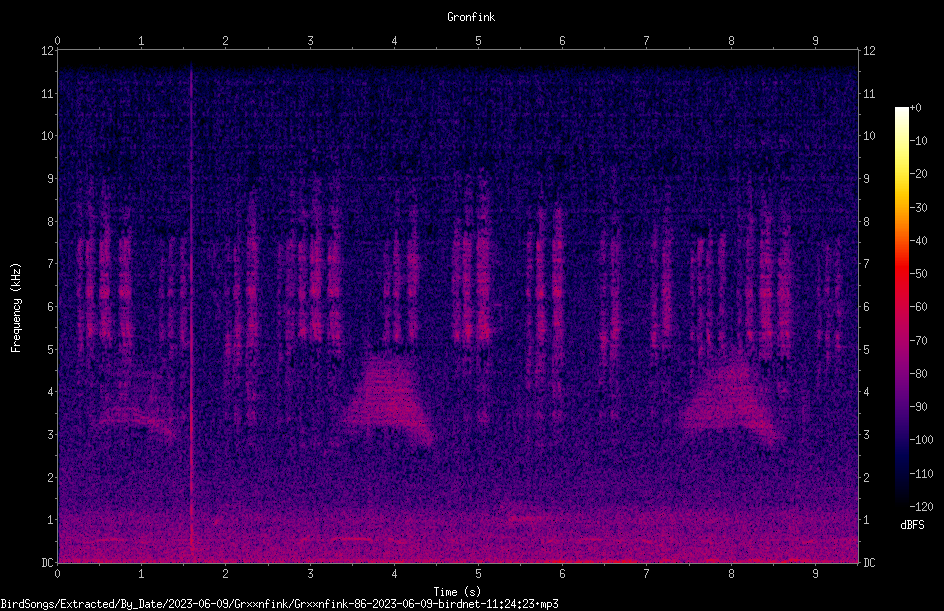
Task: Click the -70 label on the color scale
Action: click(918, 341)
